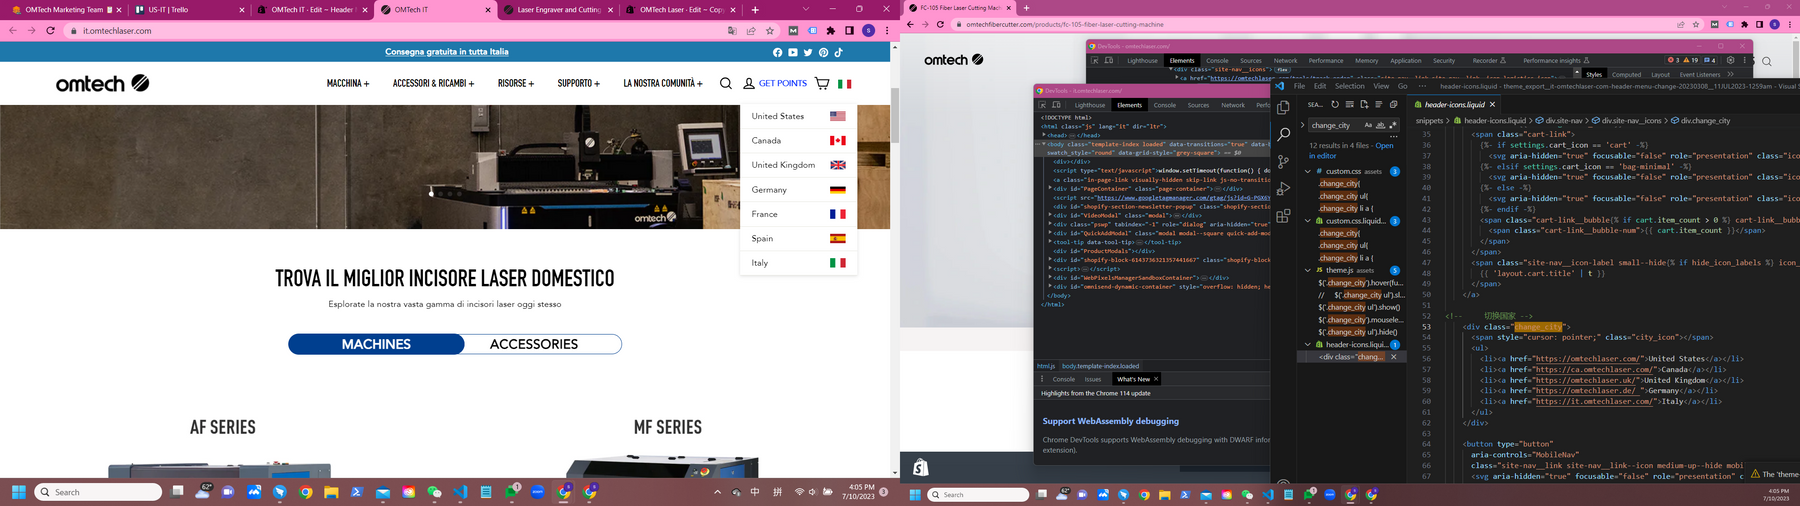The width and height of the screenshot is (1800, 506).
Task: Bookmark it.omtechlaser.com with the star icon
Action: pyautogui.click(x=770, y=31)
